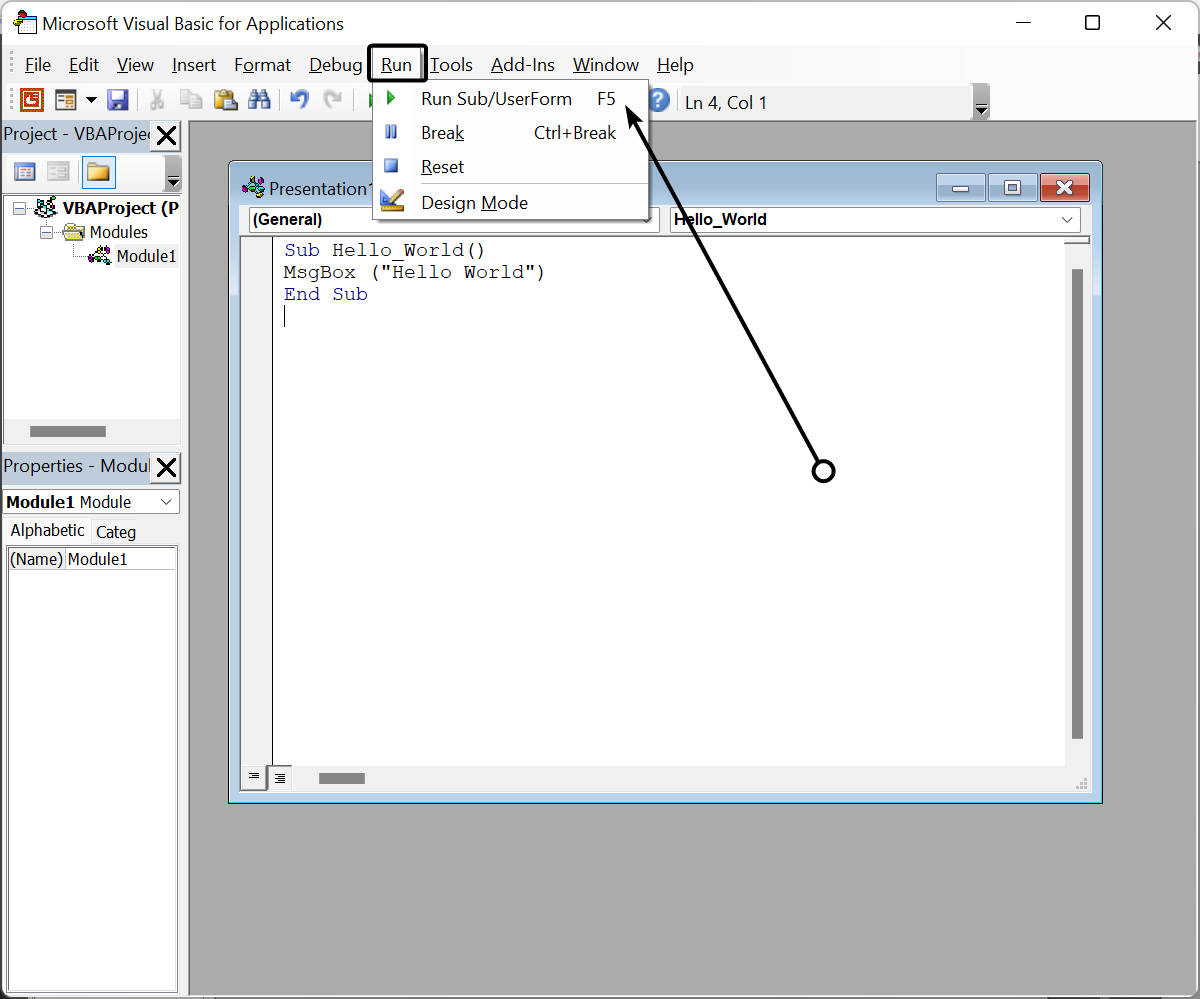This screenshot has height=999, width=1200.
Task: Close the Properties panel
Action: (x=166, y=467)
